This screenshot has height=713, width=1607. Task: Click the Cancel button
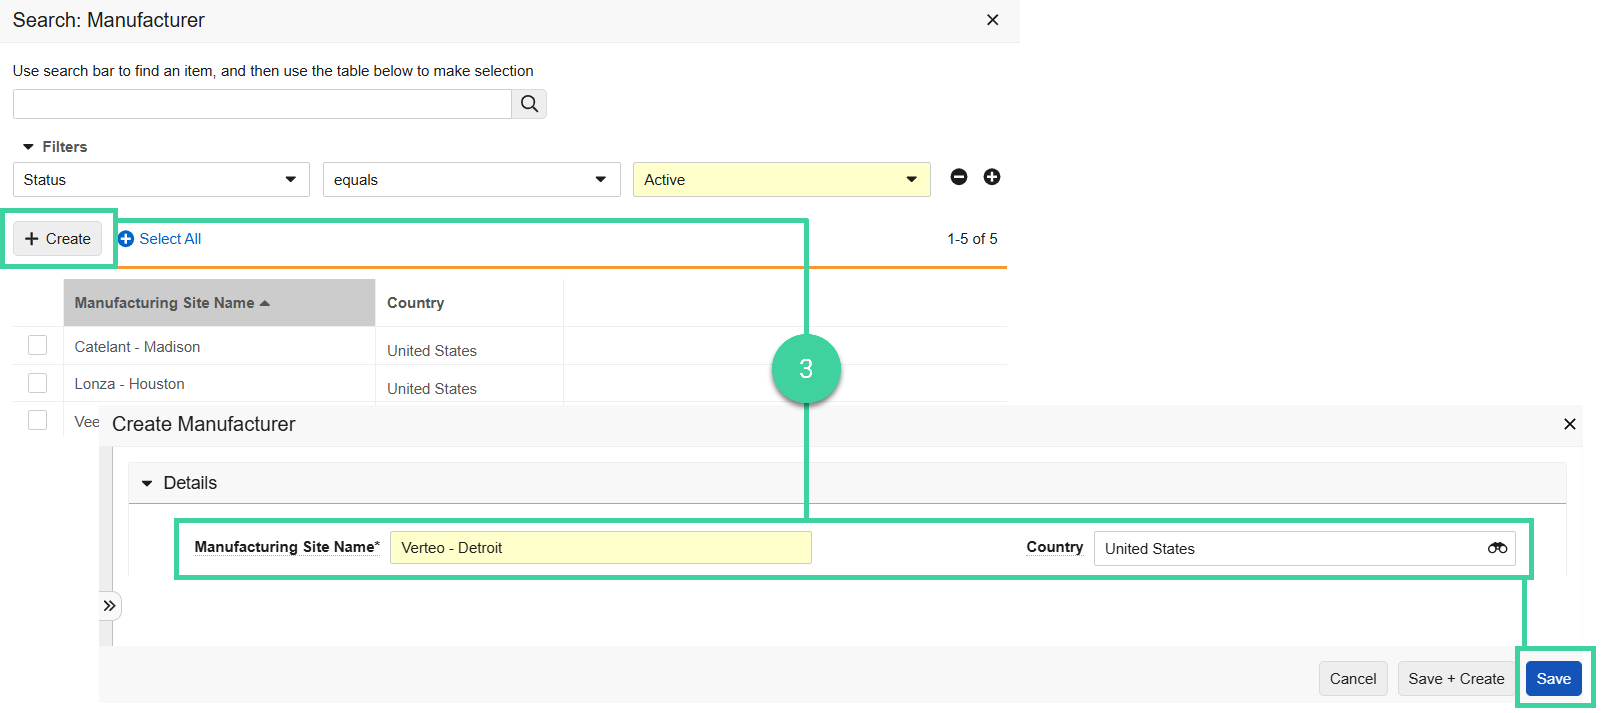[1353, 679]
